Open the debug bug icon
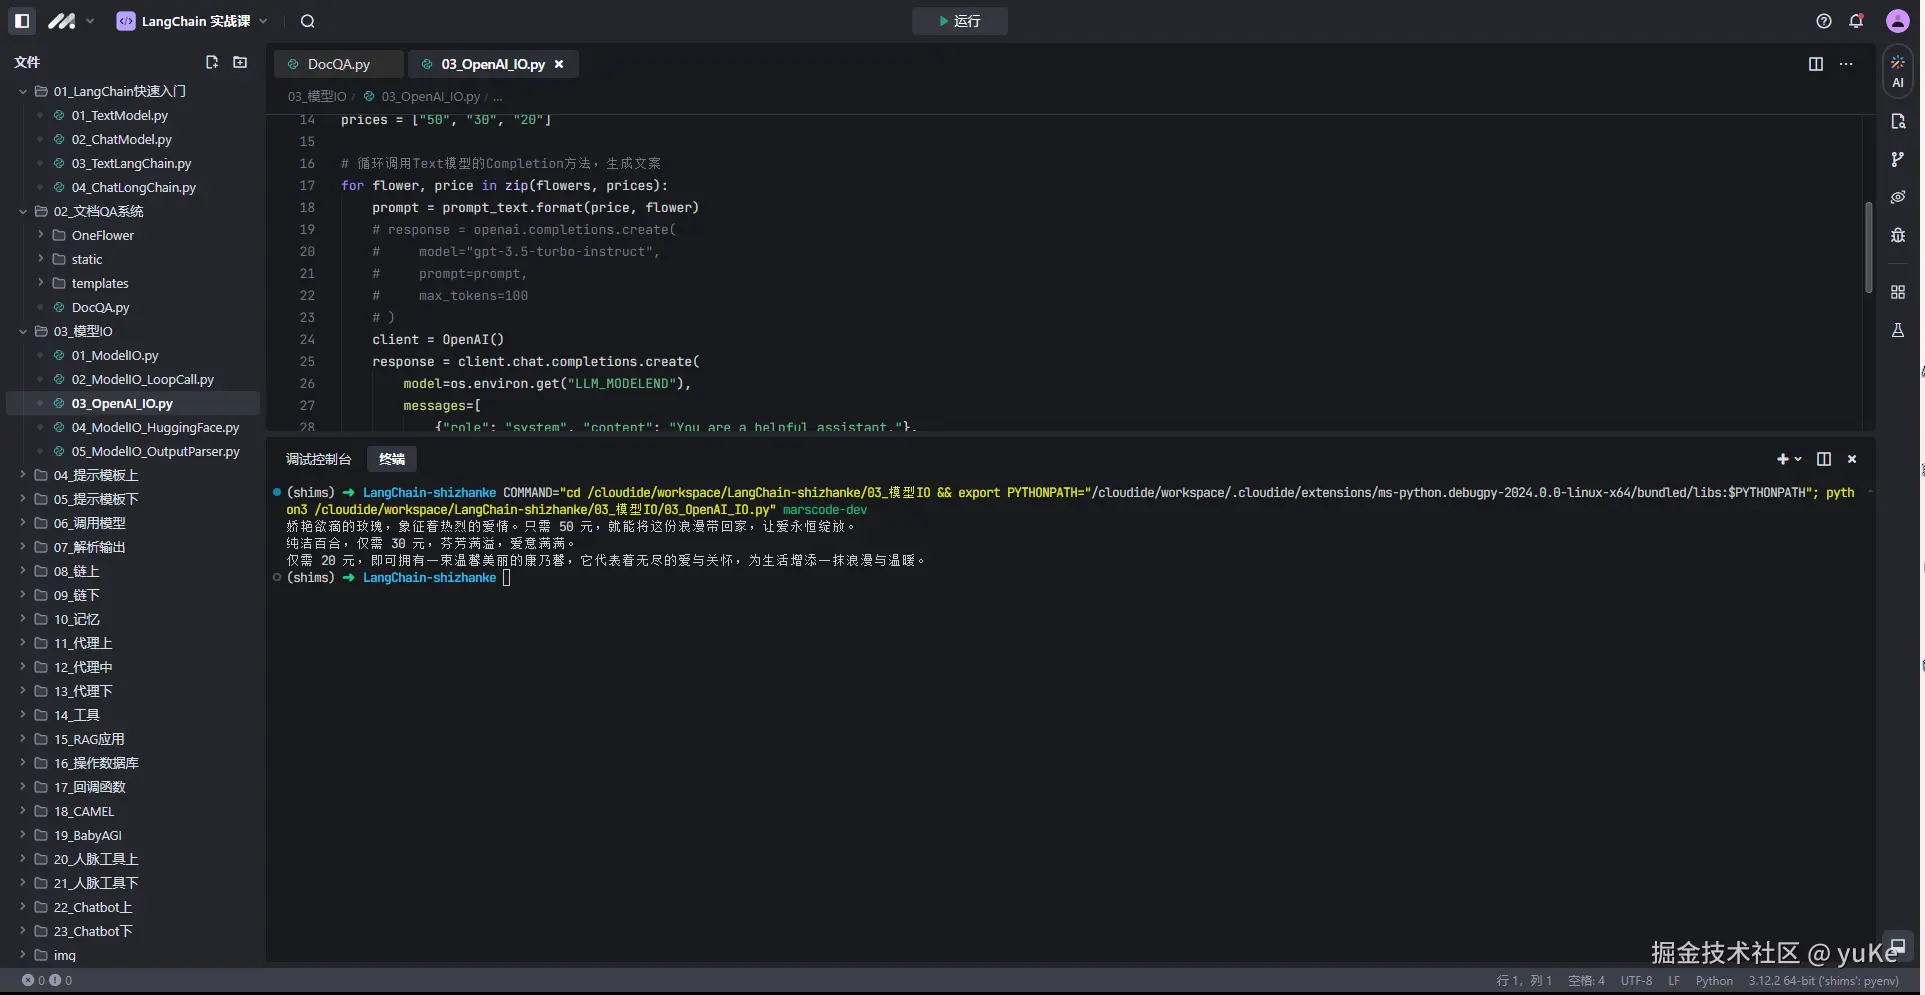The width and height of the screenshot is (1925, 995). (1897, 235)
